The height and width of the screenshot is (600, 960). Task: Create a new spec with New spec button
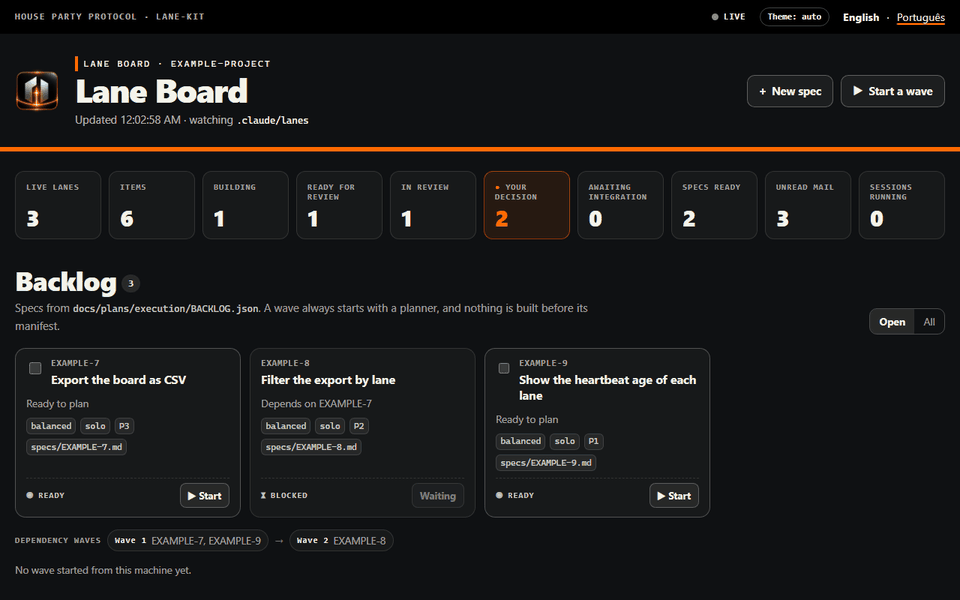tap(790, 91)
